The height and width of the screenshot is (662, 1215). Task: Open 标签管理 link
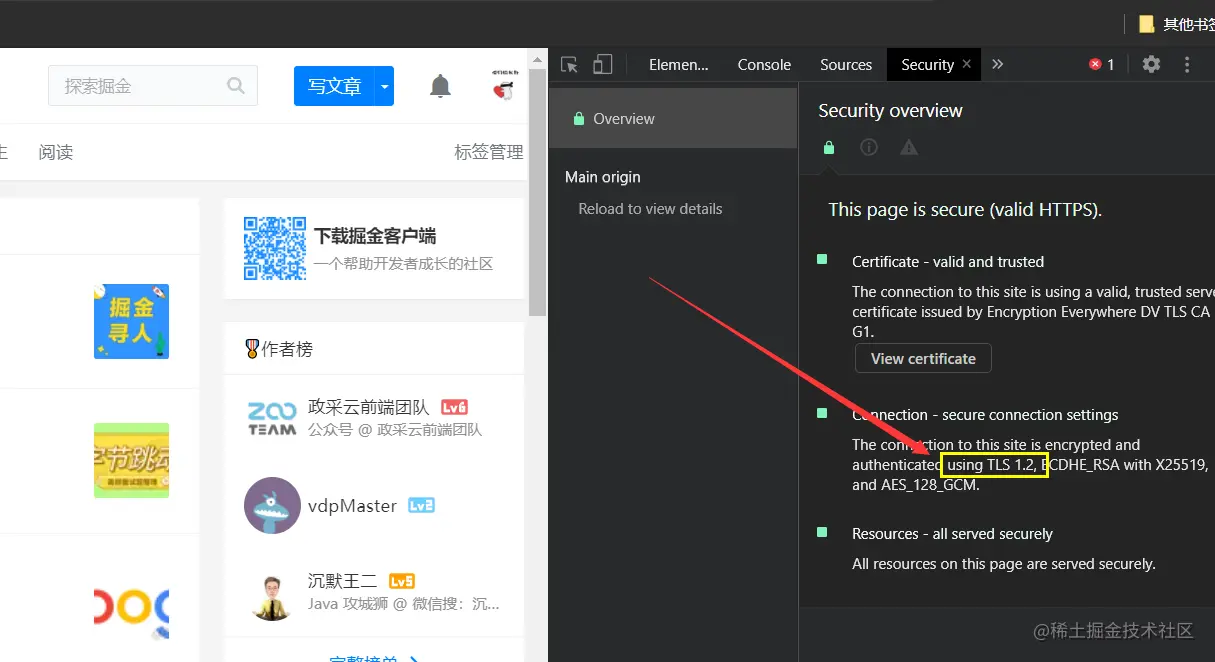[x=489, y=152]
